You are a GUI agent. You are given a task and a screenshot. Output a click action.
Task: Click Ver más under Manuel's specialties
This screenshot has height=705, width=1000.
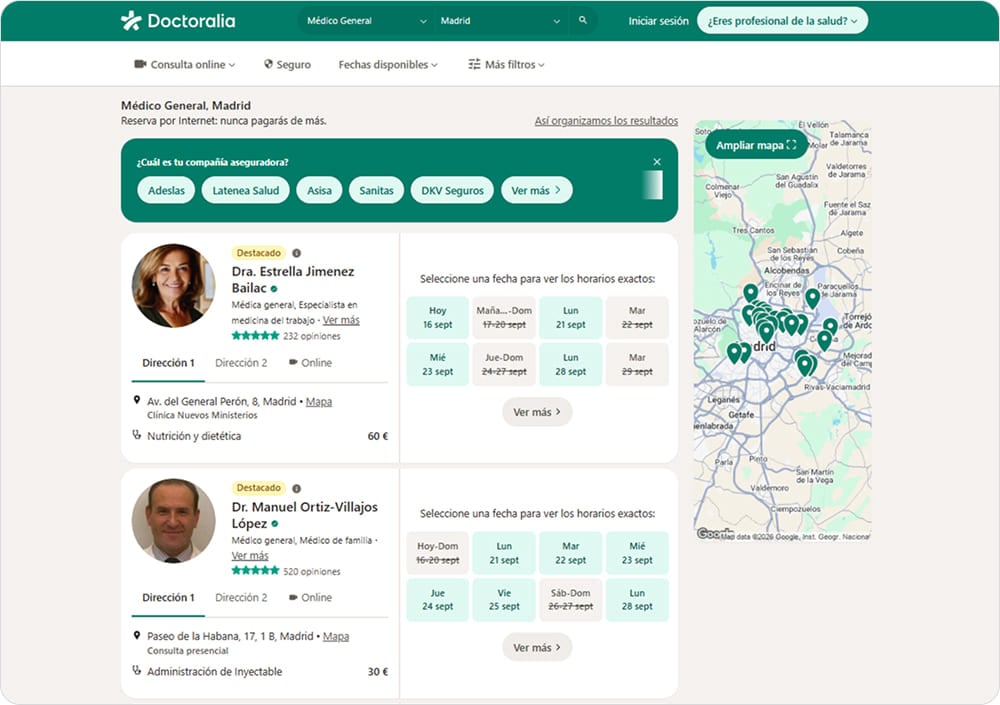click(x=250, y=556)
